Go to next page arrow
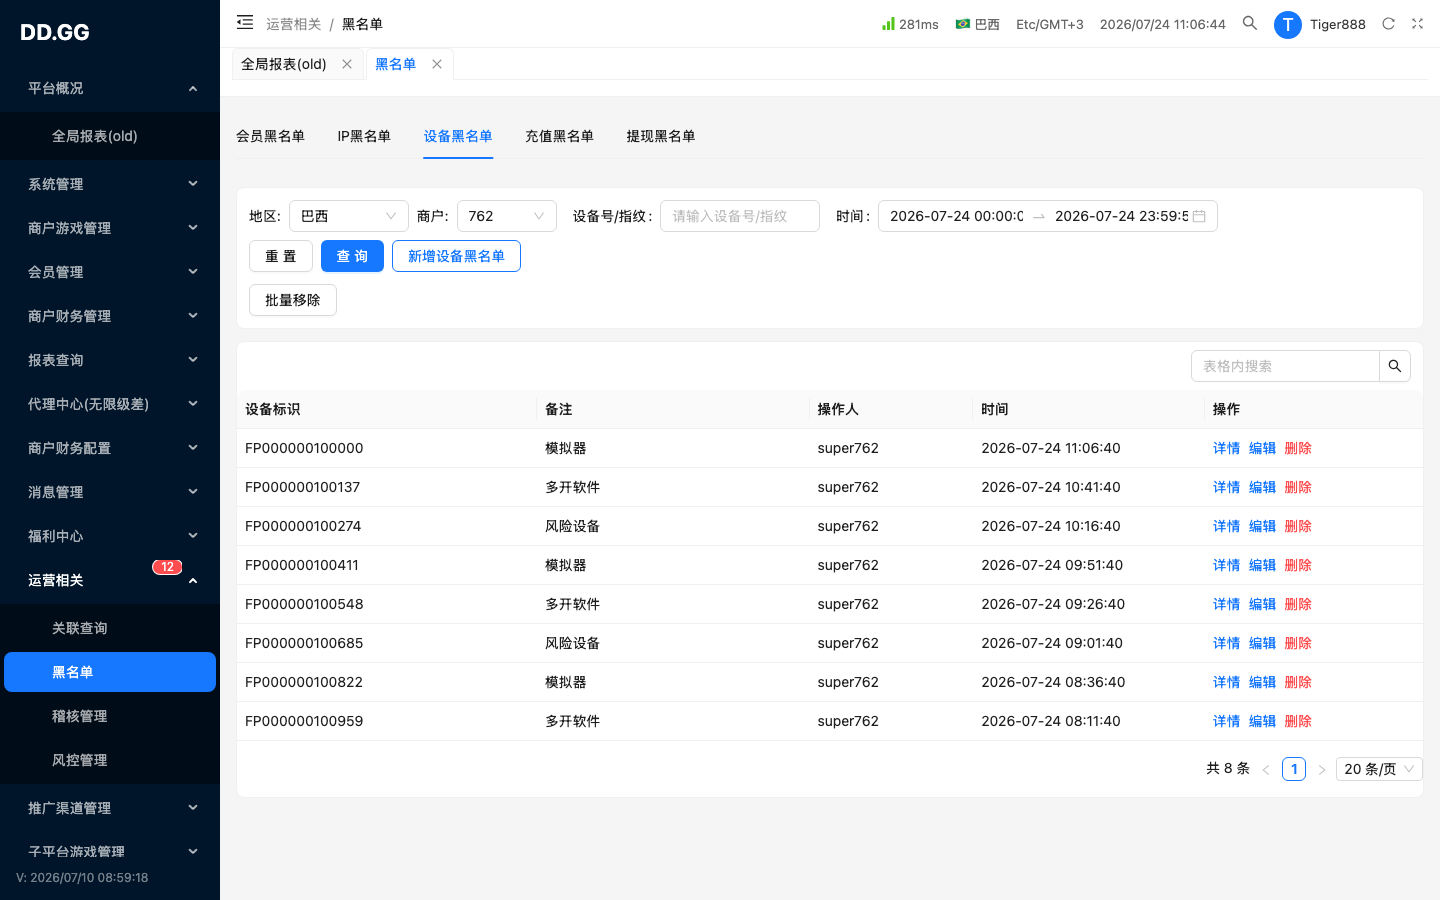The image size is (1440, 900). 1322,769
